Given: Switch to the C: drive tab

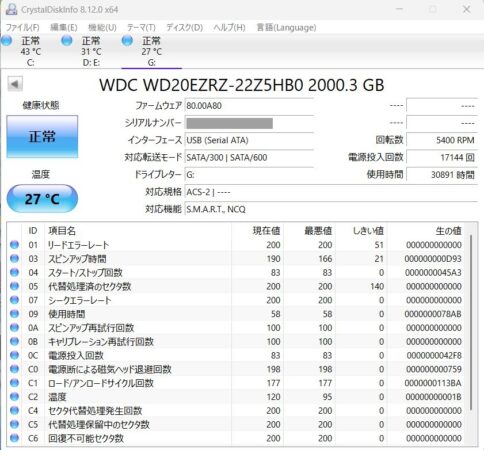Looking at the screenshot, I should coord(30,51).
